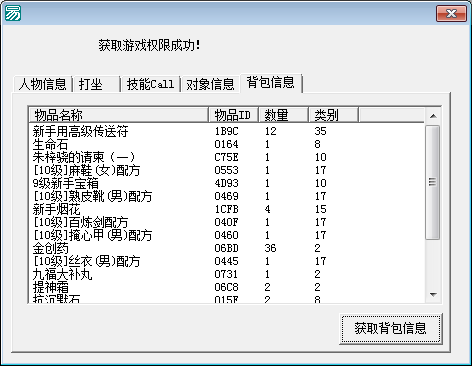This screenshot has height=366, width=472.
Task: Select the [10级]掩心甲(男)配方 row
Action: [x=227, y=235]
